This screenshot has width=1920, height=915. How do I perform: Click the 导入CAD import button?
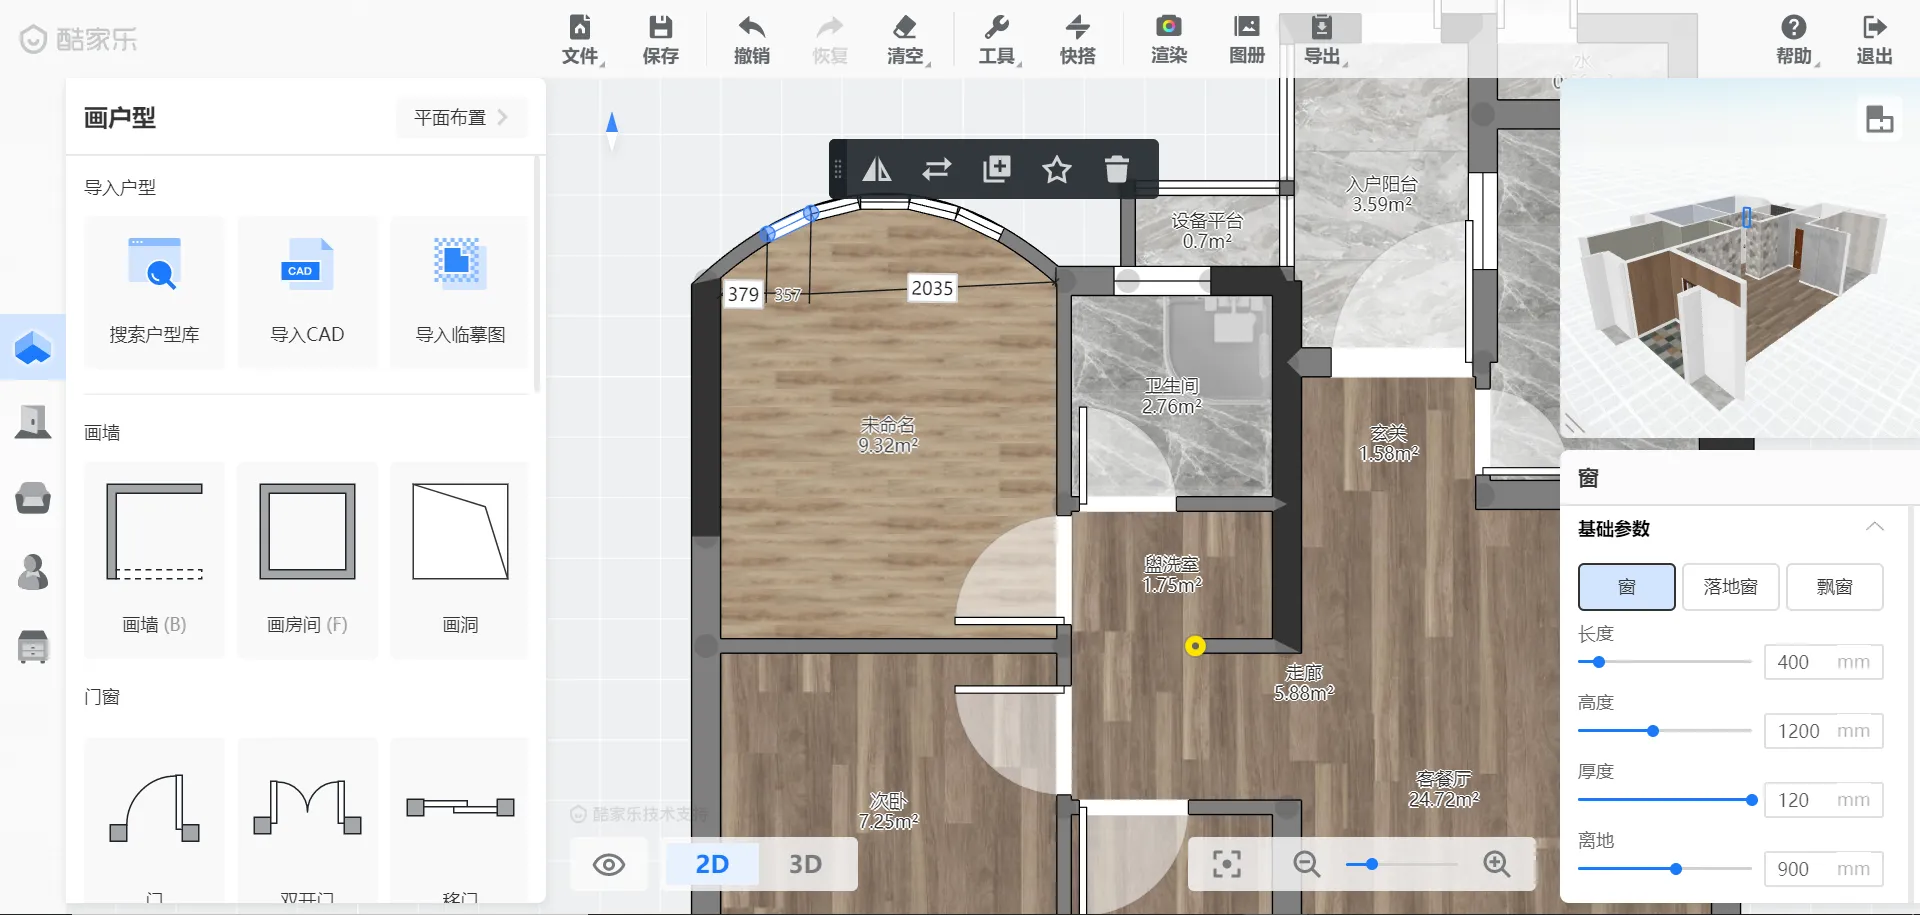pos(307,291)
